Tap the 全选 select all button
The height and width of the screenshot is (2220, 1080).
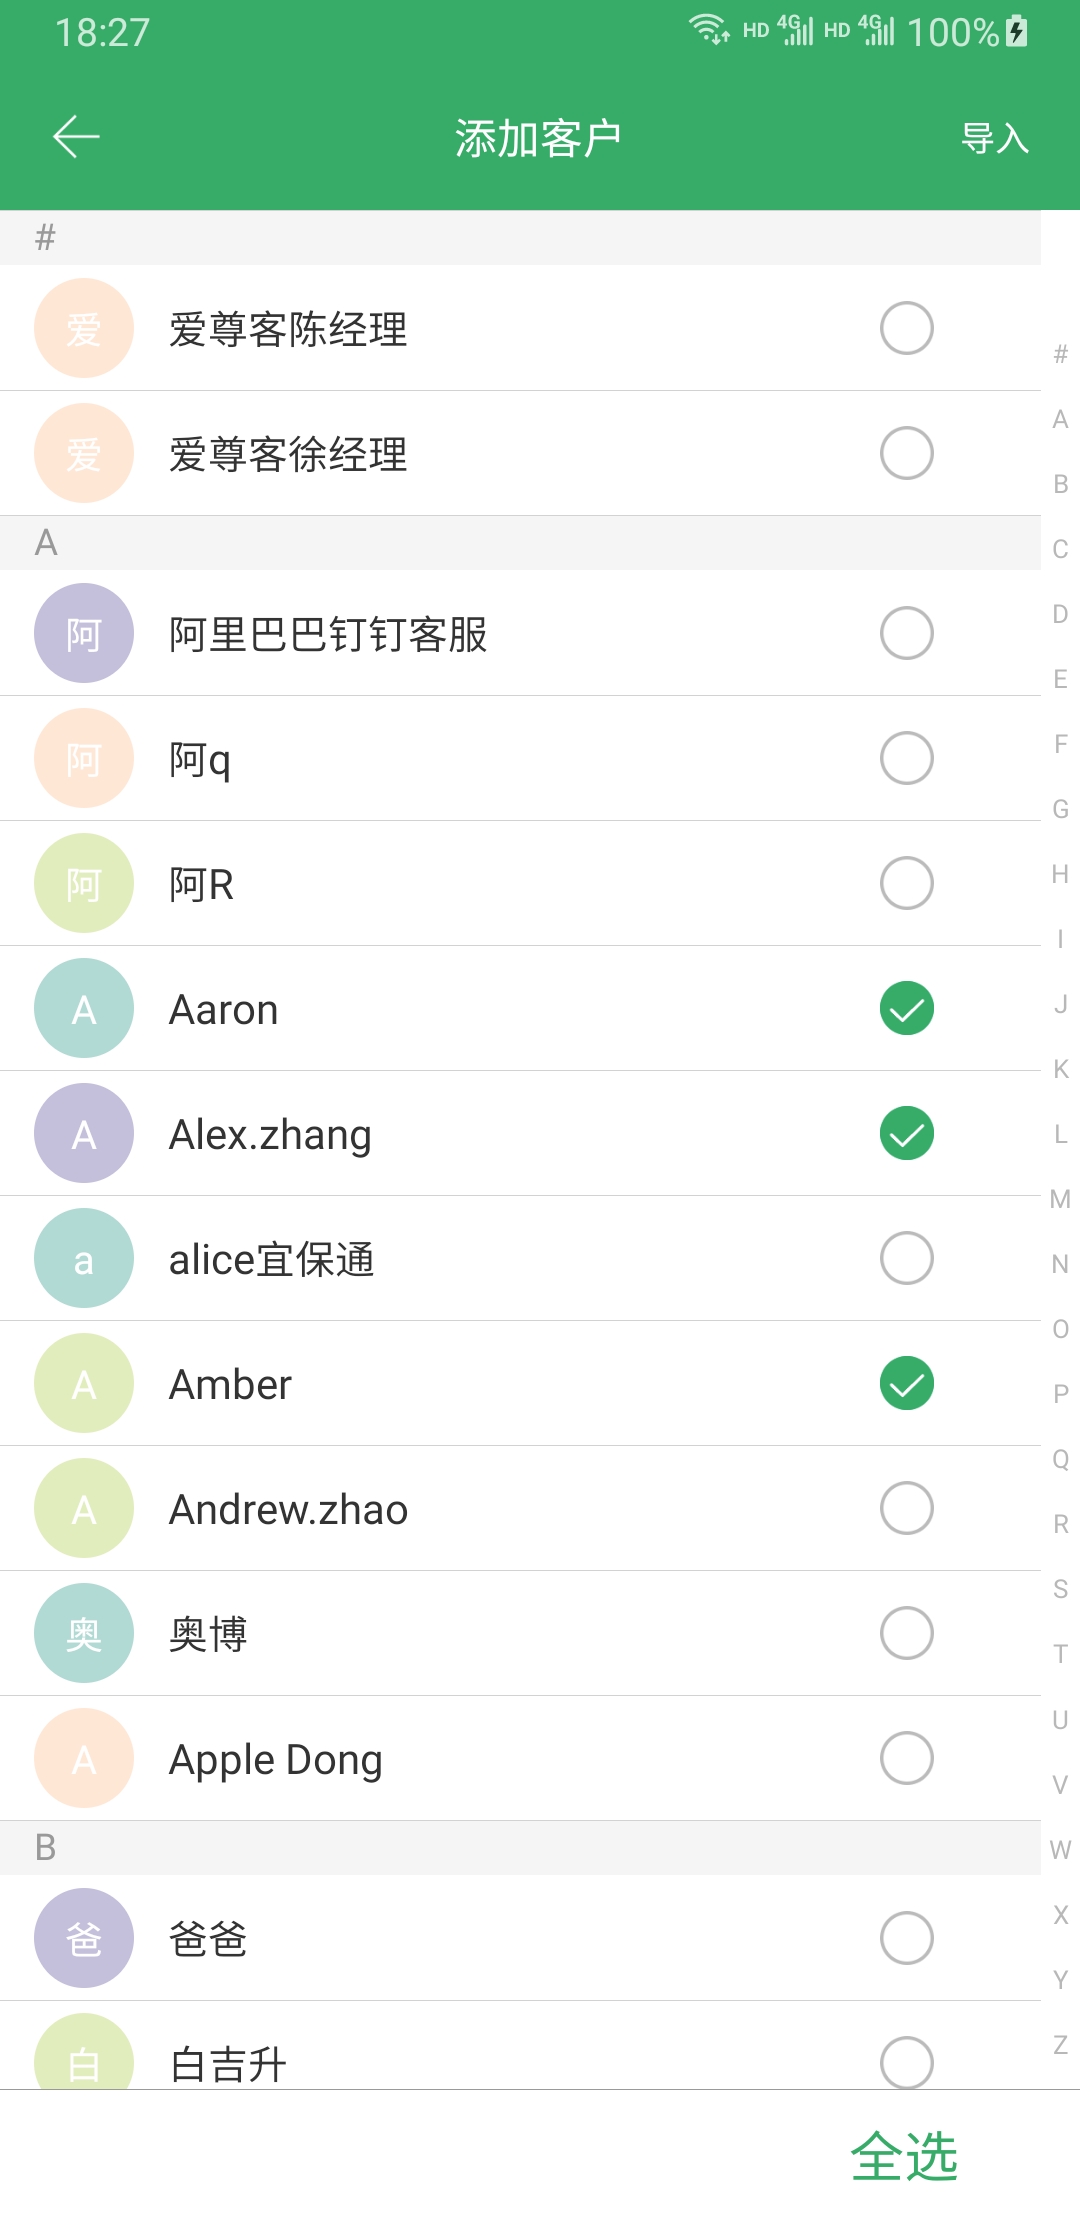click(904, 2155)
